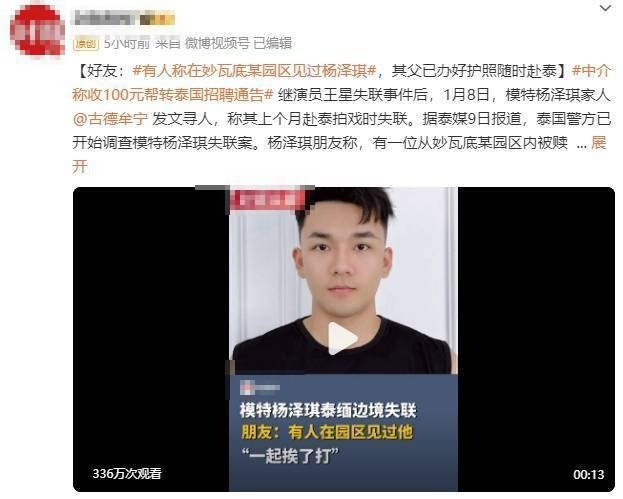Click the 已编辑 edited label
The width and height of the screenshot is (623, 499).
[x=273, y=43]
